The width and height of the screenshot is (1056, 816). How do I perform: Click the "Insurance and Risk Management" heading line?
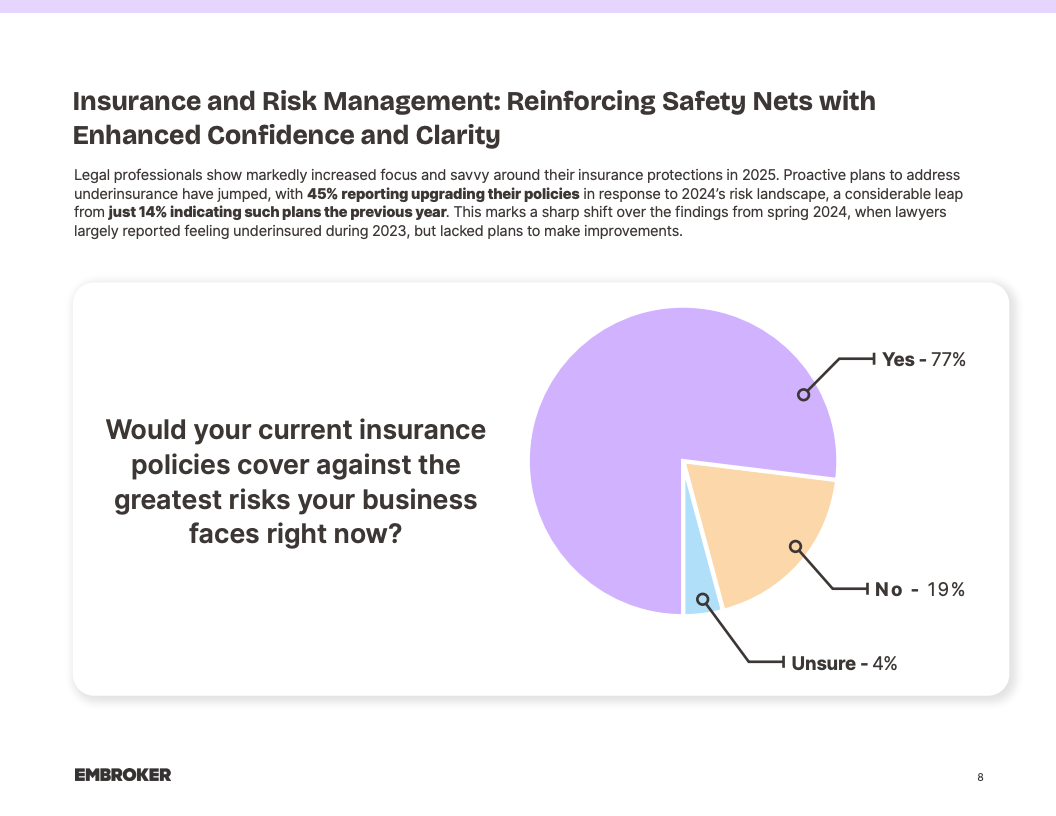point(474,101)
